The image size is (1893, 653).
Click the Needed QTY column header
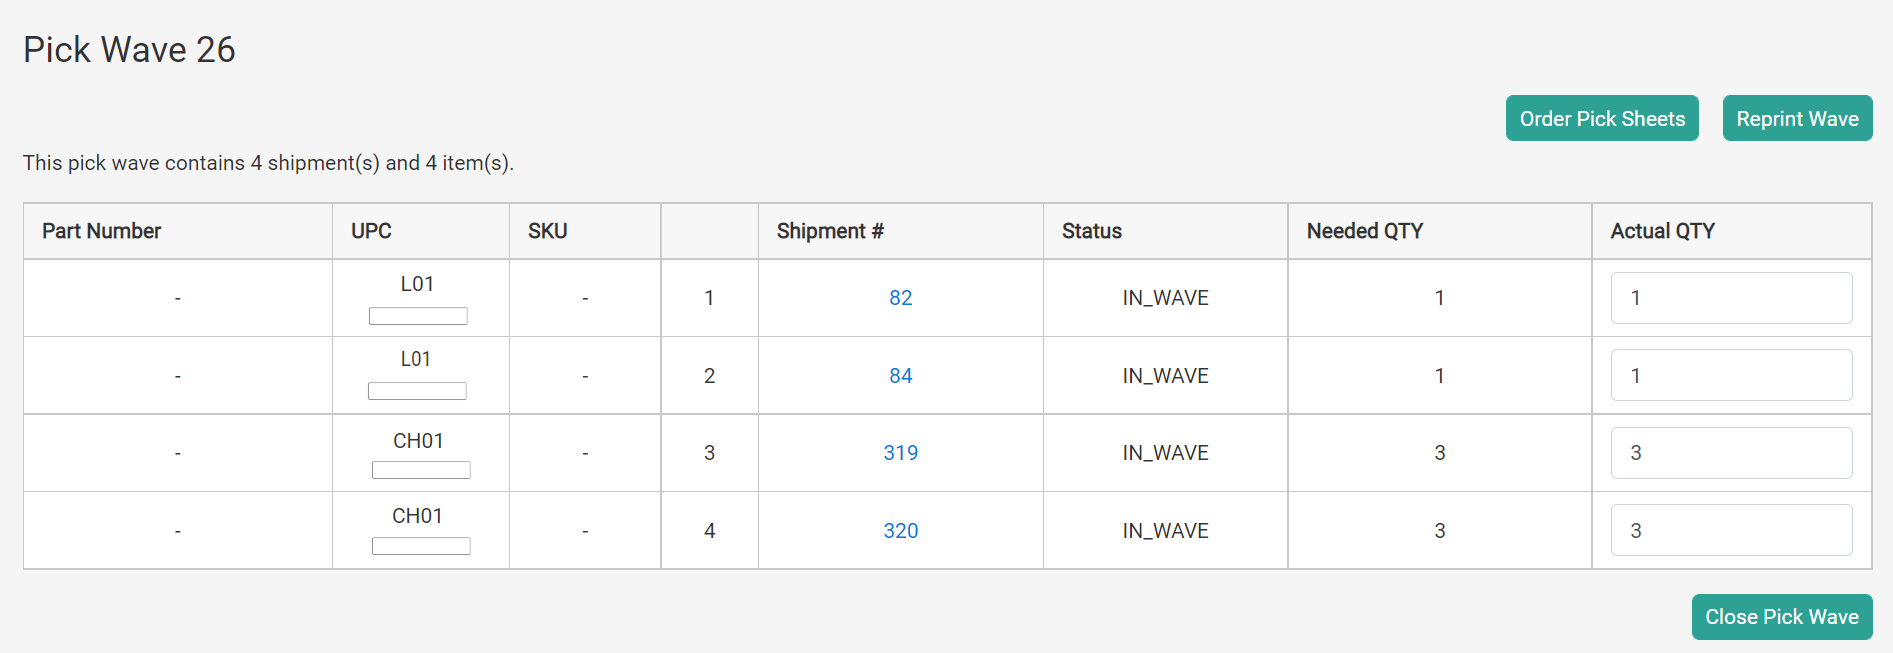click(x=1364, y=231)
